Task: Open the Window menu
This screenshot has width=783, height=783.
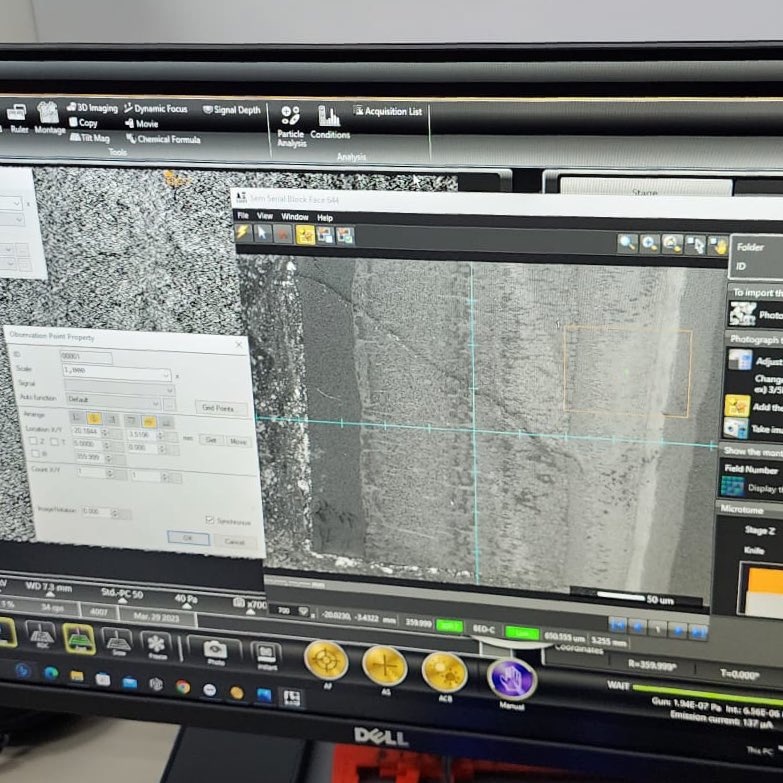Action: pos(294,217)
